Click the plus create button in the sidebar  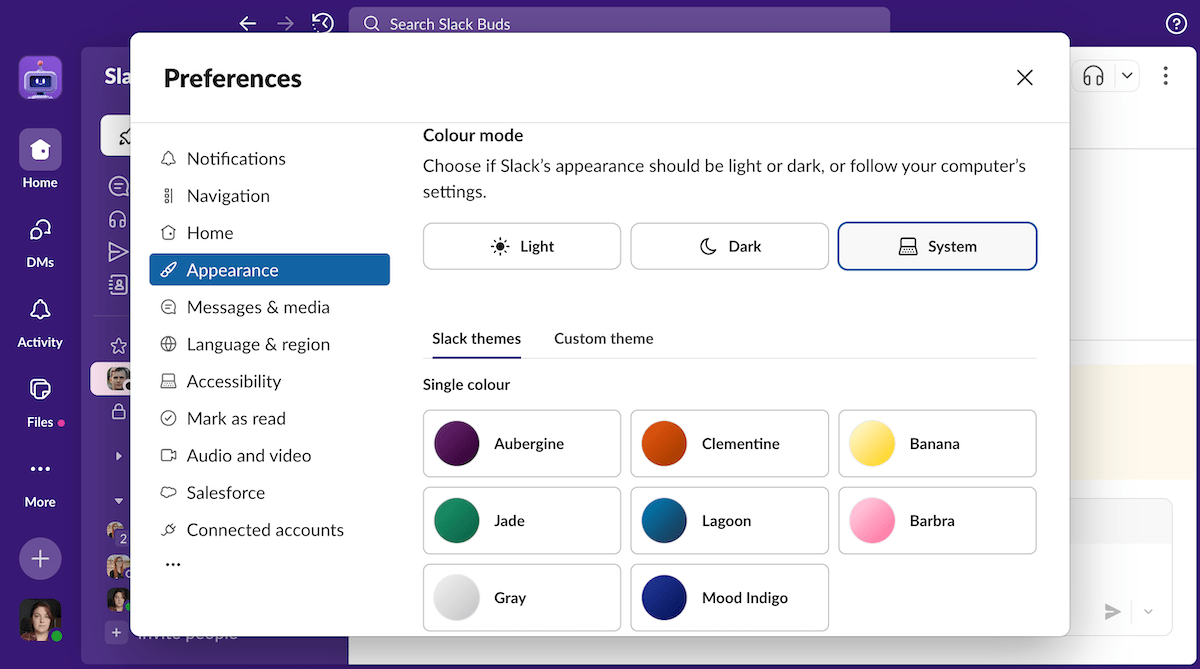click(40, 559)
